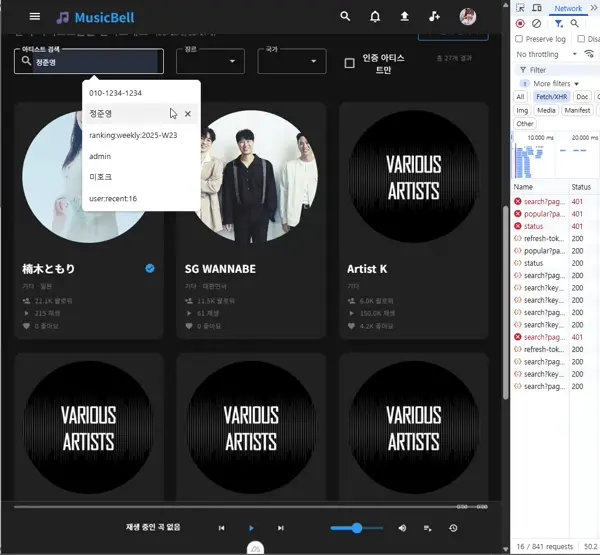Open the user profile avatar
This screenshot has width=600, height=555.
[468, 17]
